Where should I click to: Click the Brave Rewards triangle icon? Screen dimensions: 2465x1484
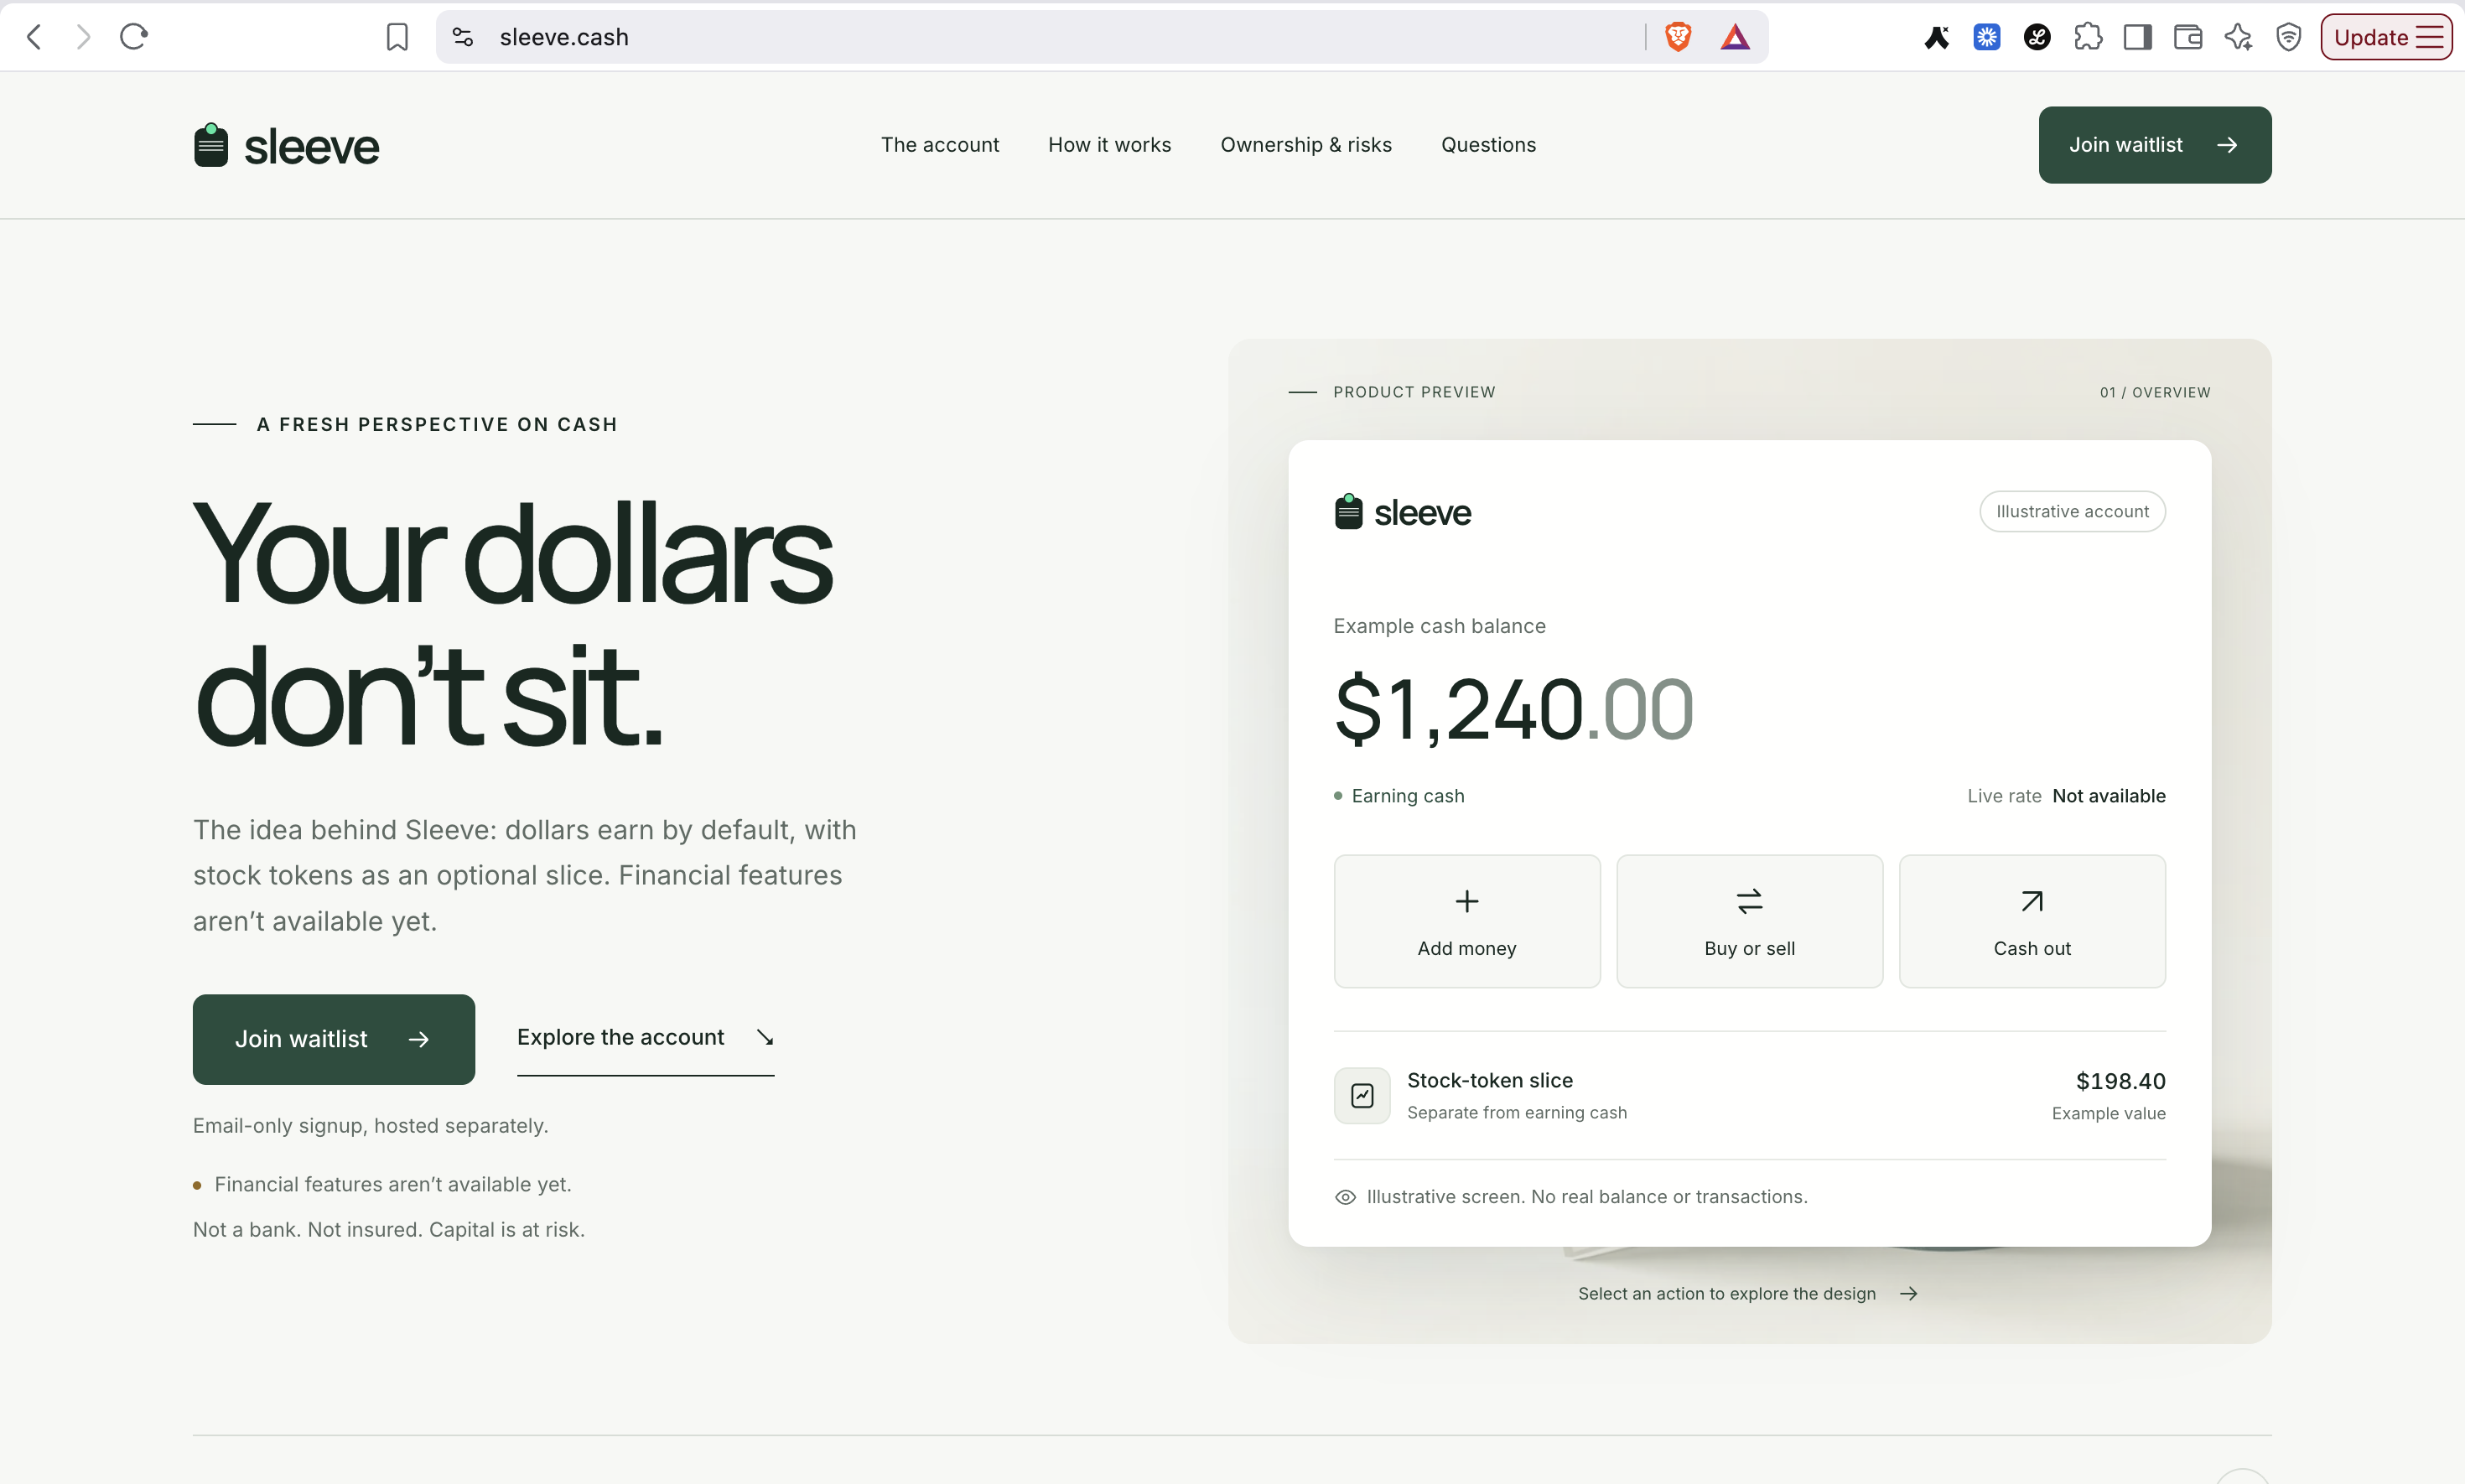coord(1735,37)
